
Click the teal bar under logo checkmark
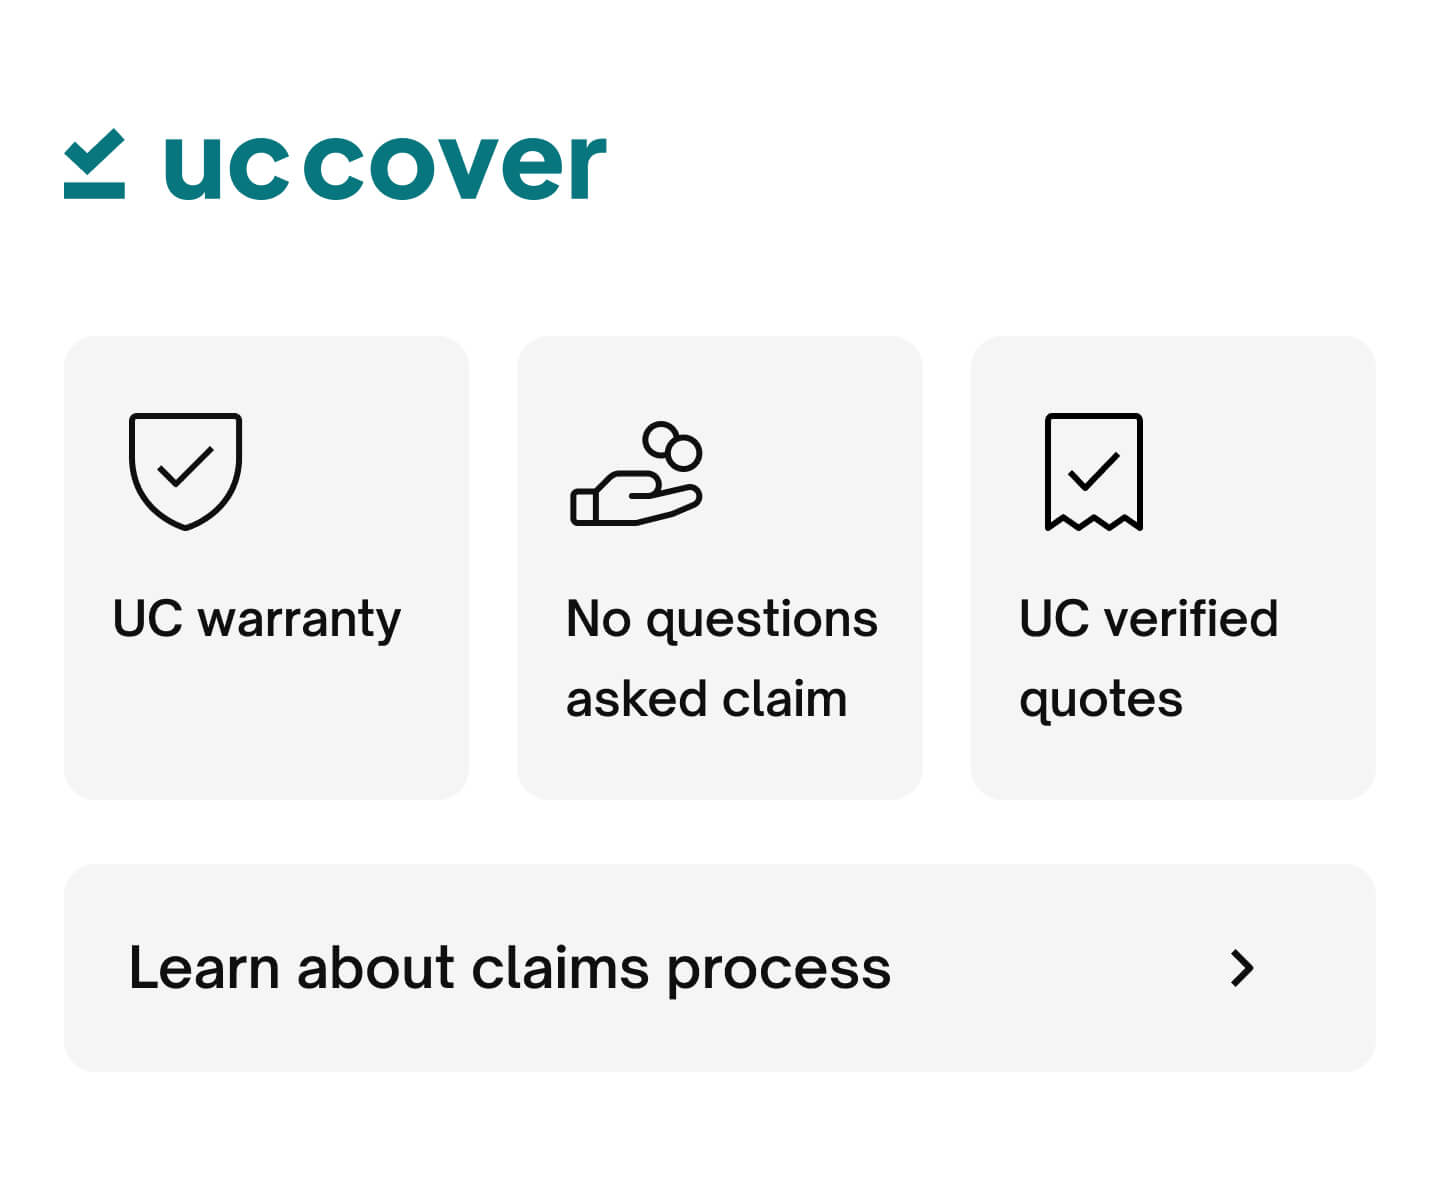click(x=94, y=189)
